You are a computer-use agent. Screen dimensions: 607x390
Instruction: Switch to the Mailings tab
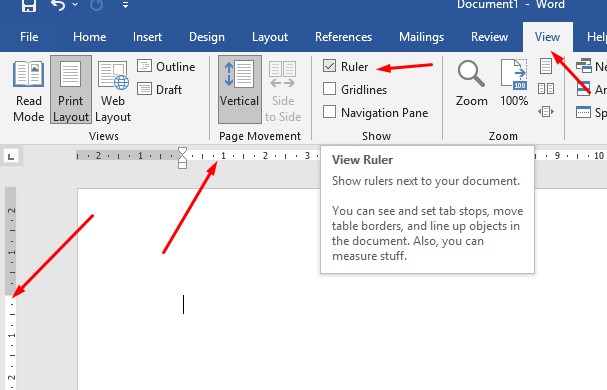[x=422, y=37]
